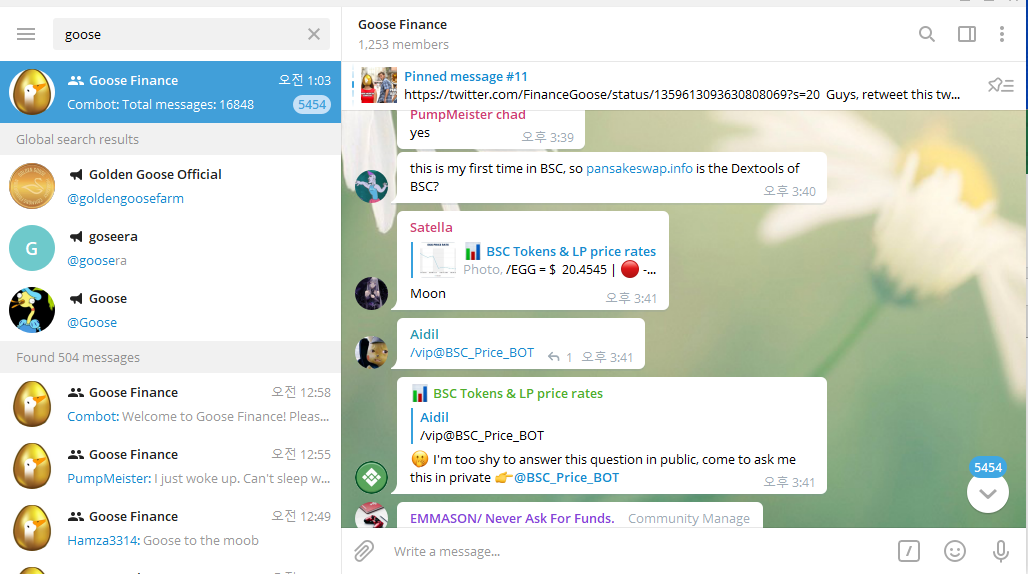Viewport: 1028px width, 574px height.
Task: Click Aidil's avatar picture
Action: [x=372, y=353]
